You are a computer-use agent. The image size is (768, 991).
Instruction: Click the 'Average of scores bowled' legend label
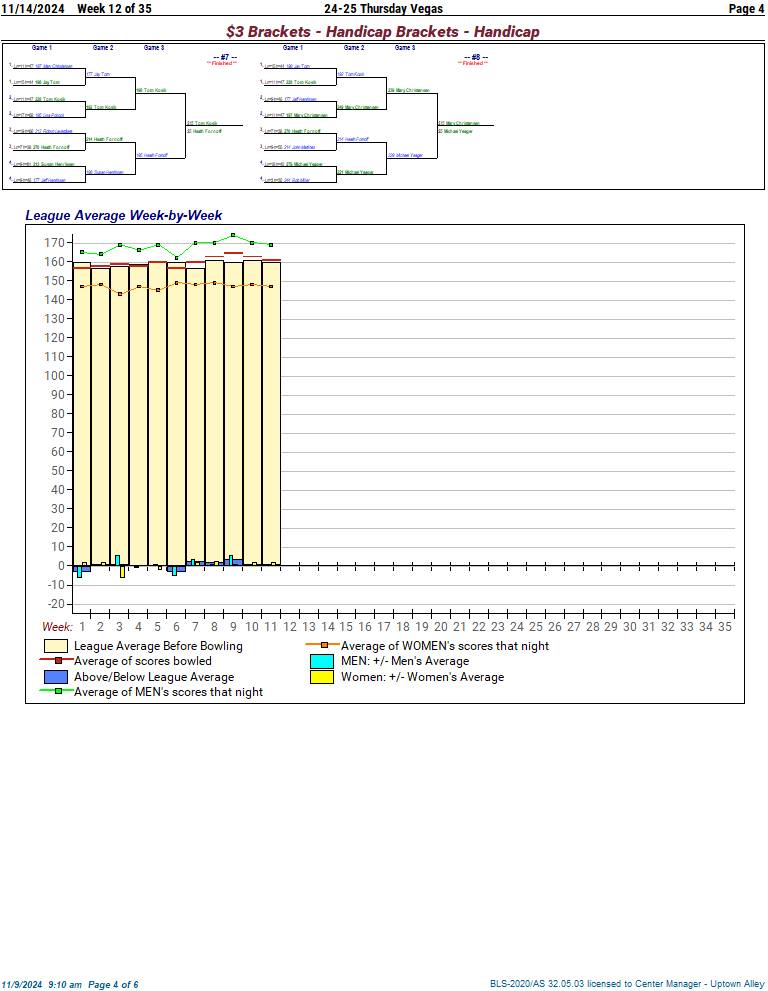point(143,661)
